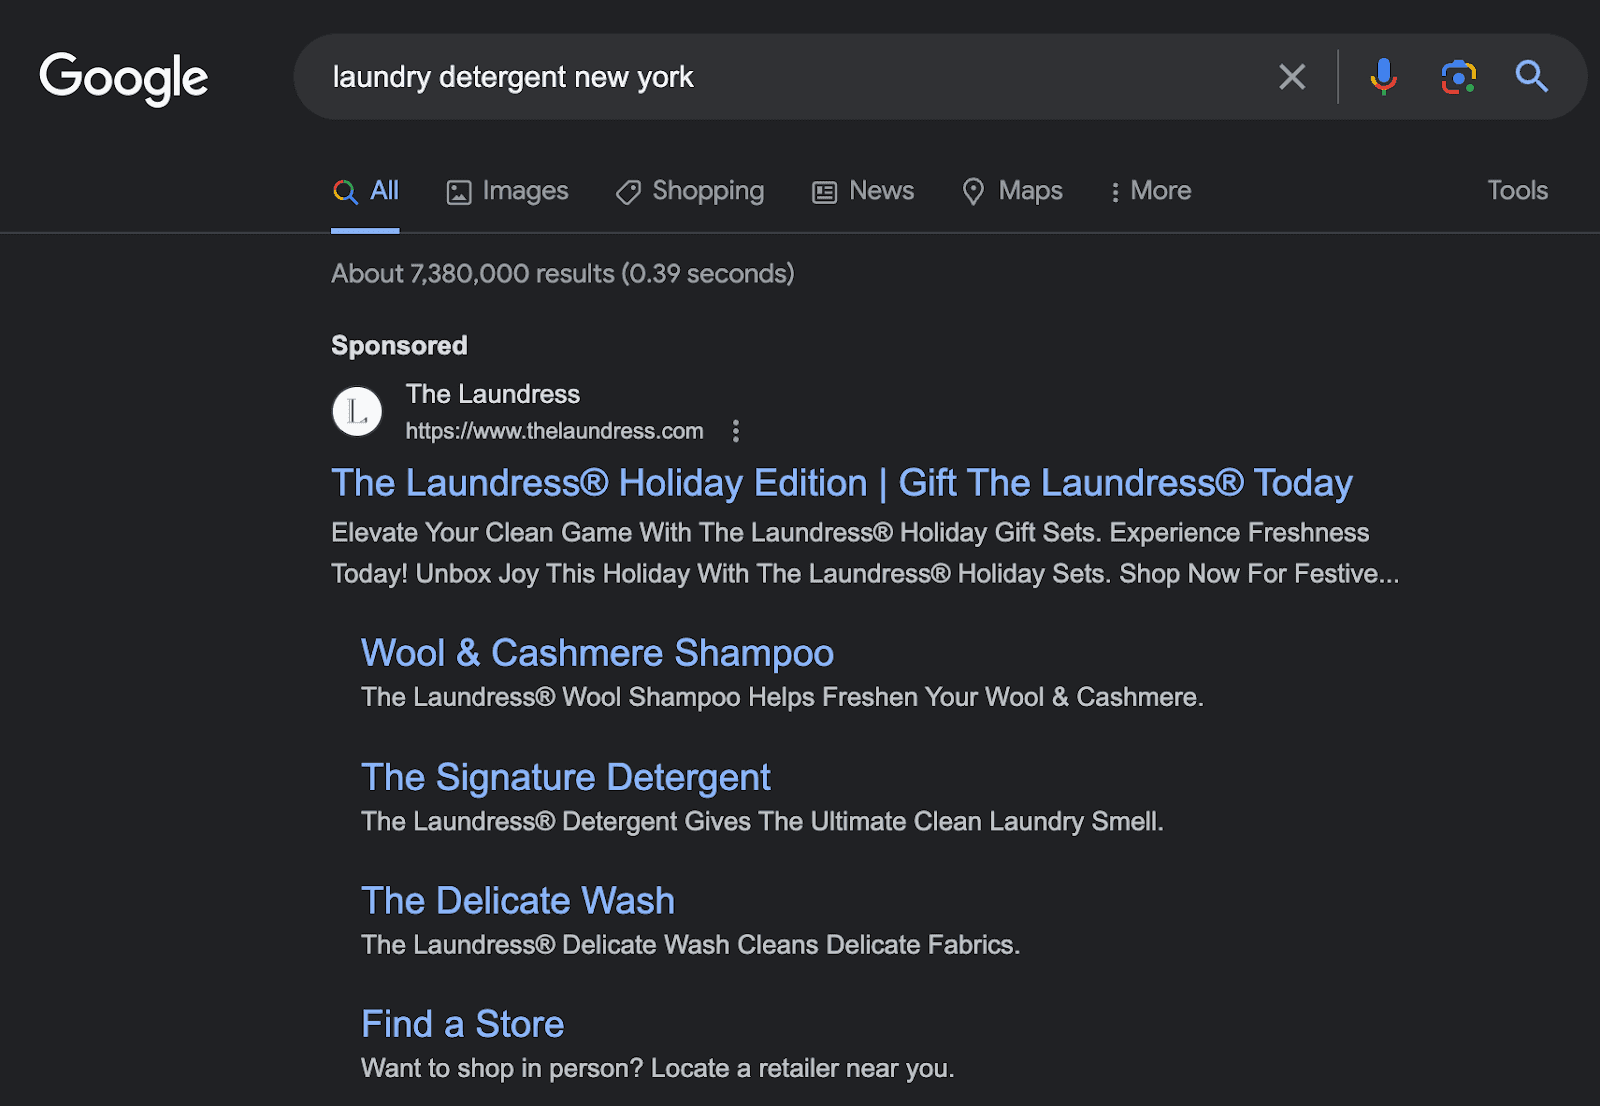Image resolution: width=1600 pixels, height=1106 pixels.
Task: Click the Google logo to return home
Action: click(x=123, y=78)
